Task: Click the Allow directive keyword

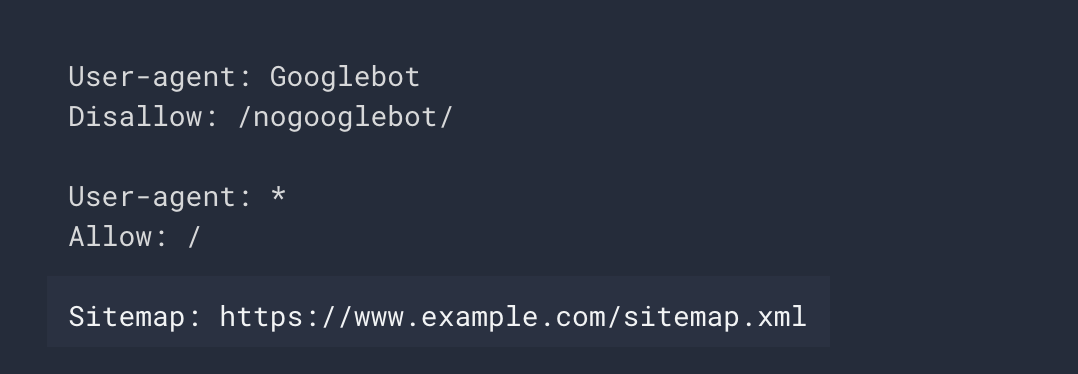Action: (110, 236)
